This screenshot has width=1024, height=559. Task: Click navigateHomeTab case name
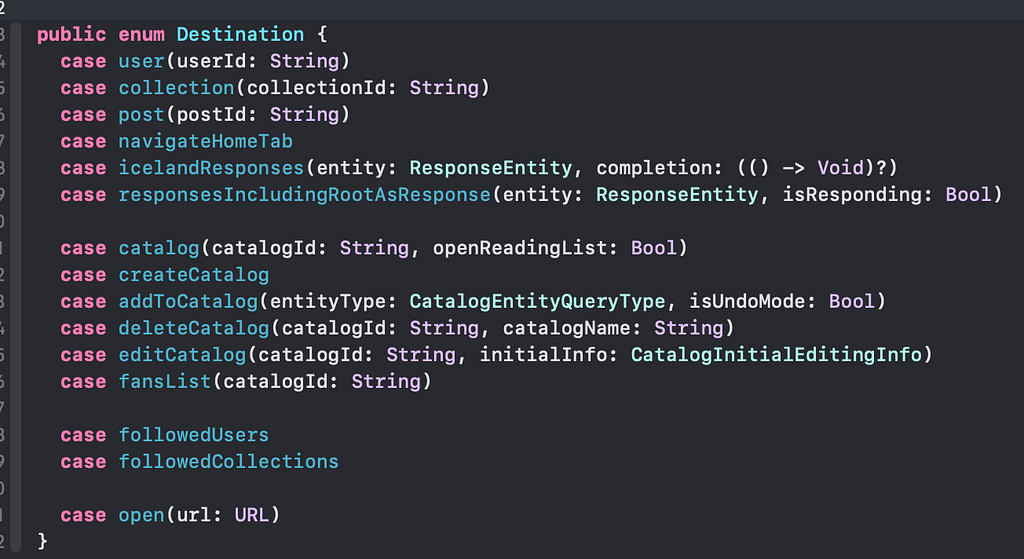click(x=205, y=141)
